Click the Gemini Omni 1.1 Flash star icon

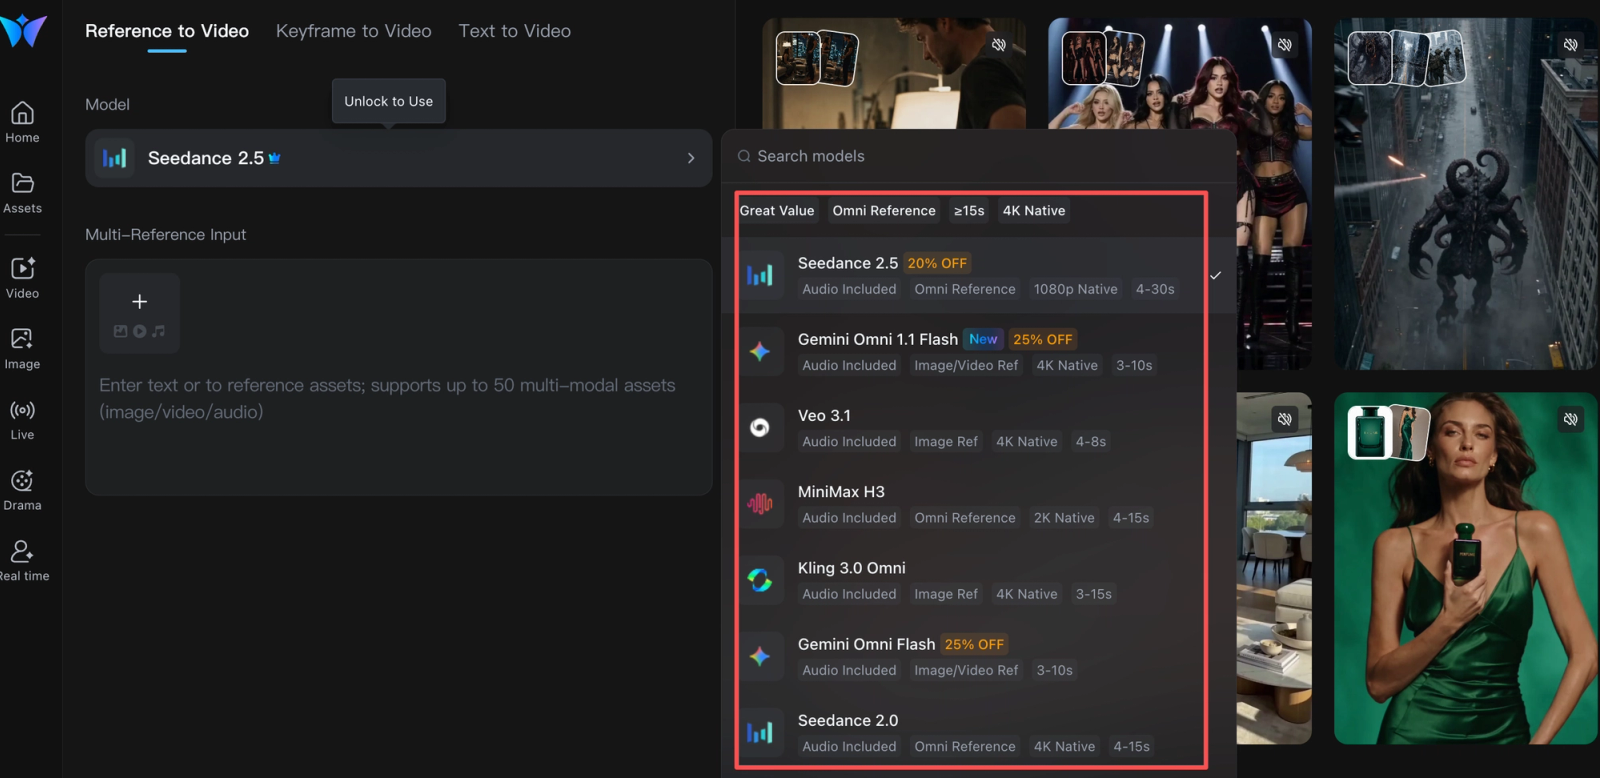pyautogui.click(x=760, y=352)
